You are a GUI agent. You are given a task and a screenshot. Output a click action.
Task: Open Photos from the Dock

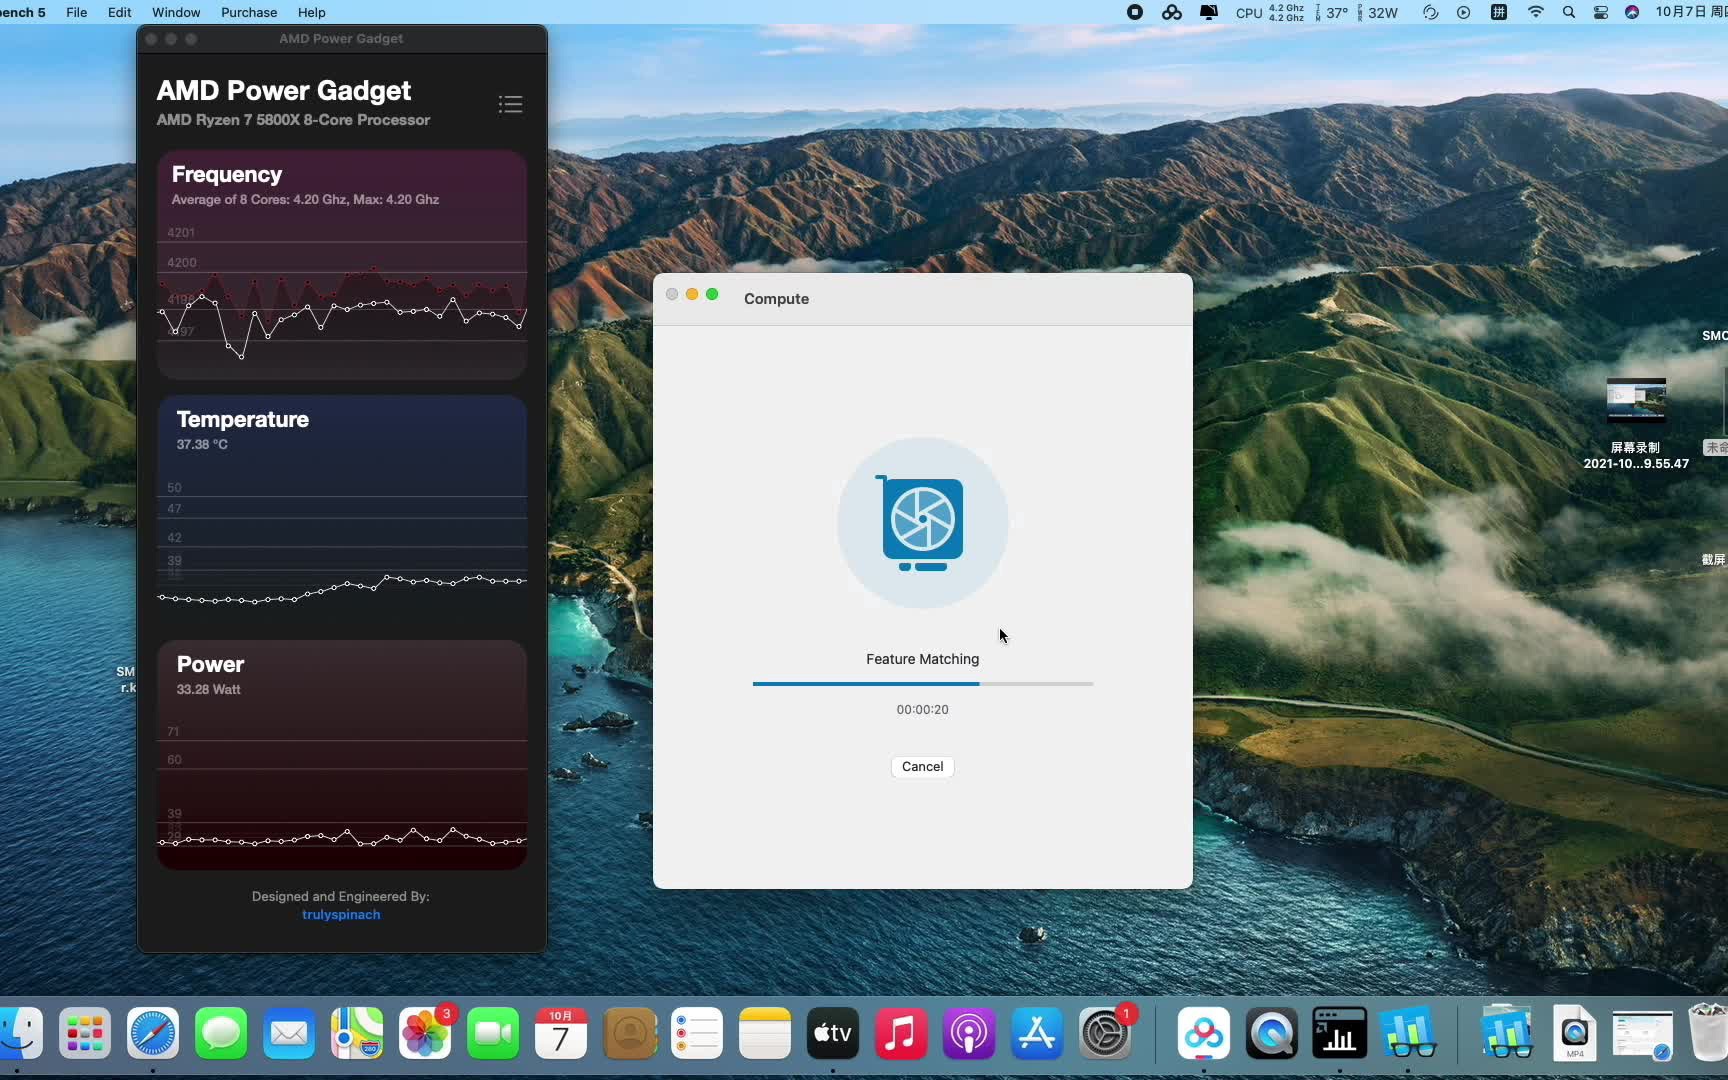(425, 1033)
